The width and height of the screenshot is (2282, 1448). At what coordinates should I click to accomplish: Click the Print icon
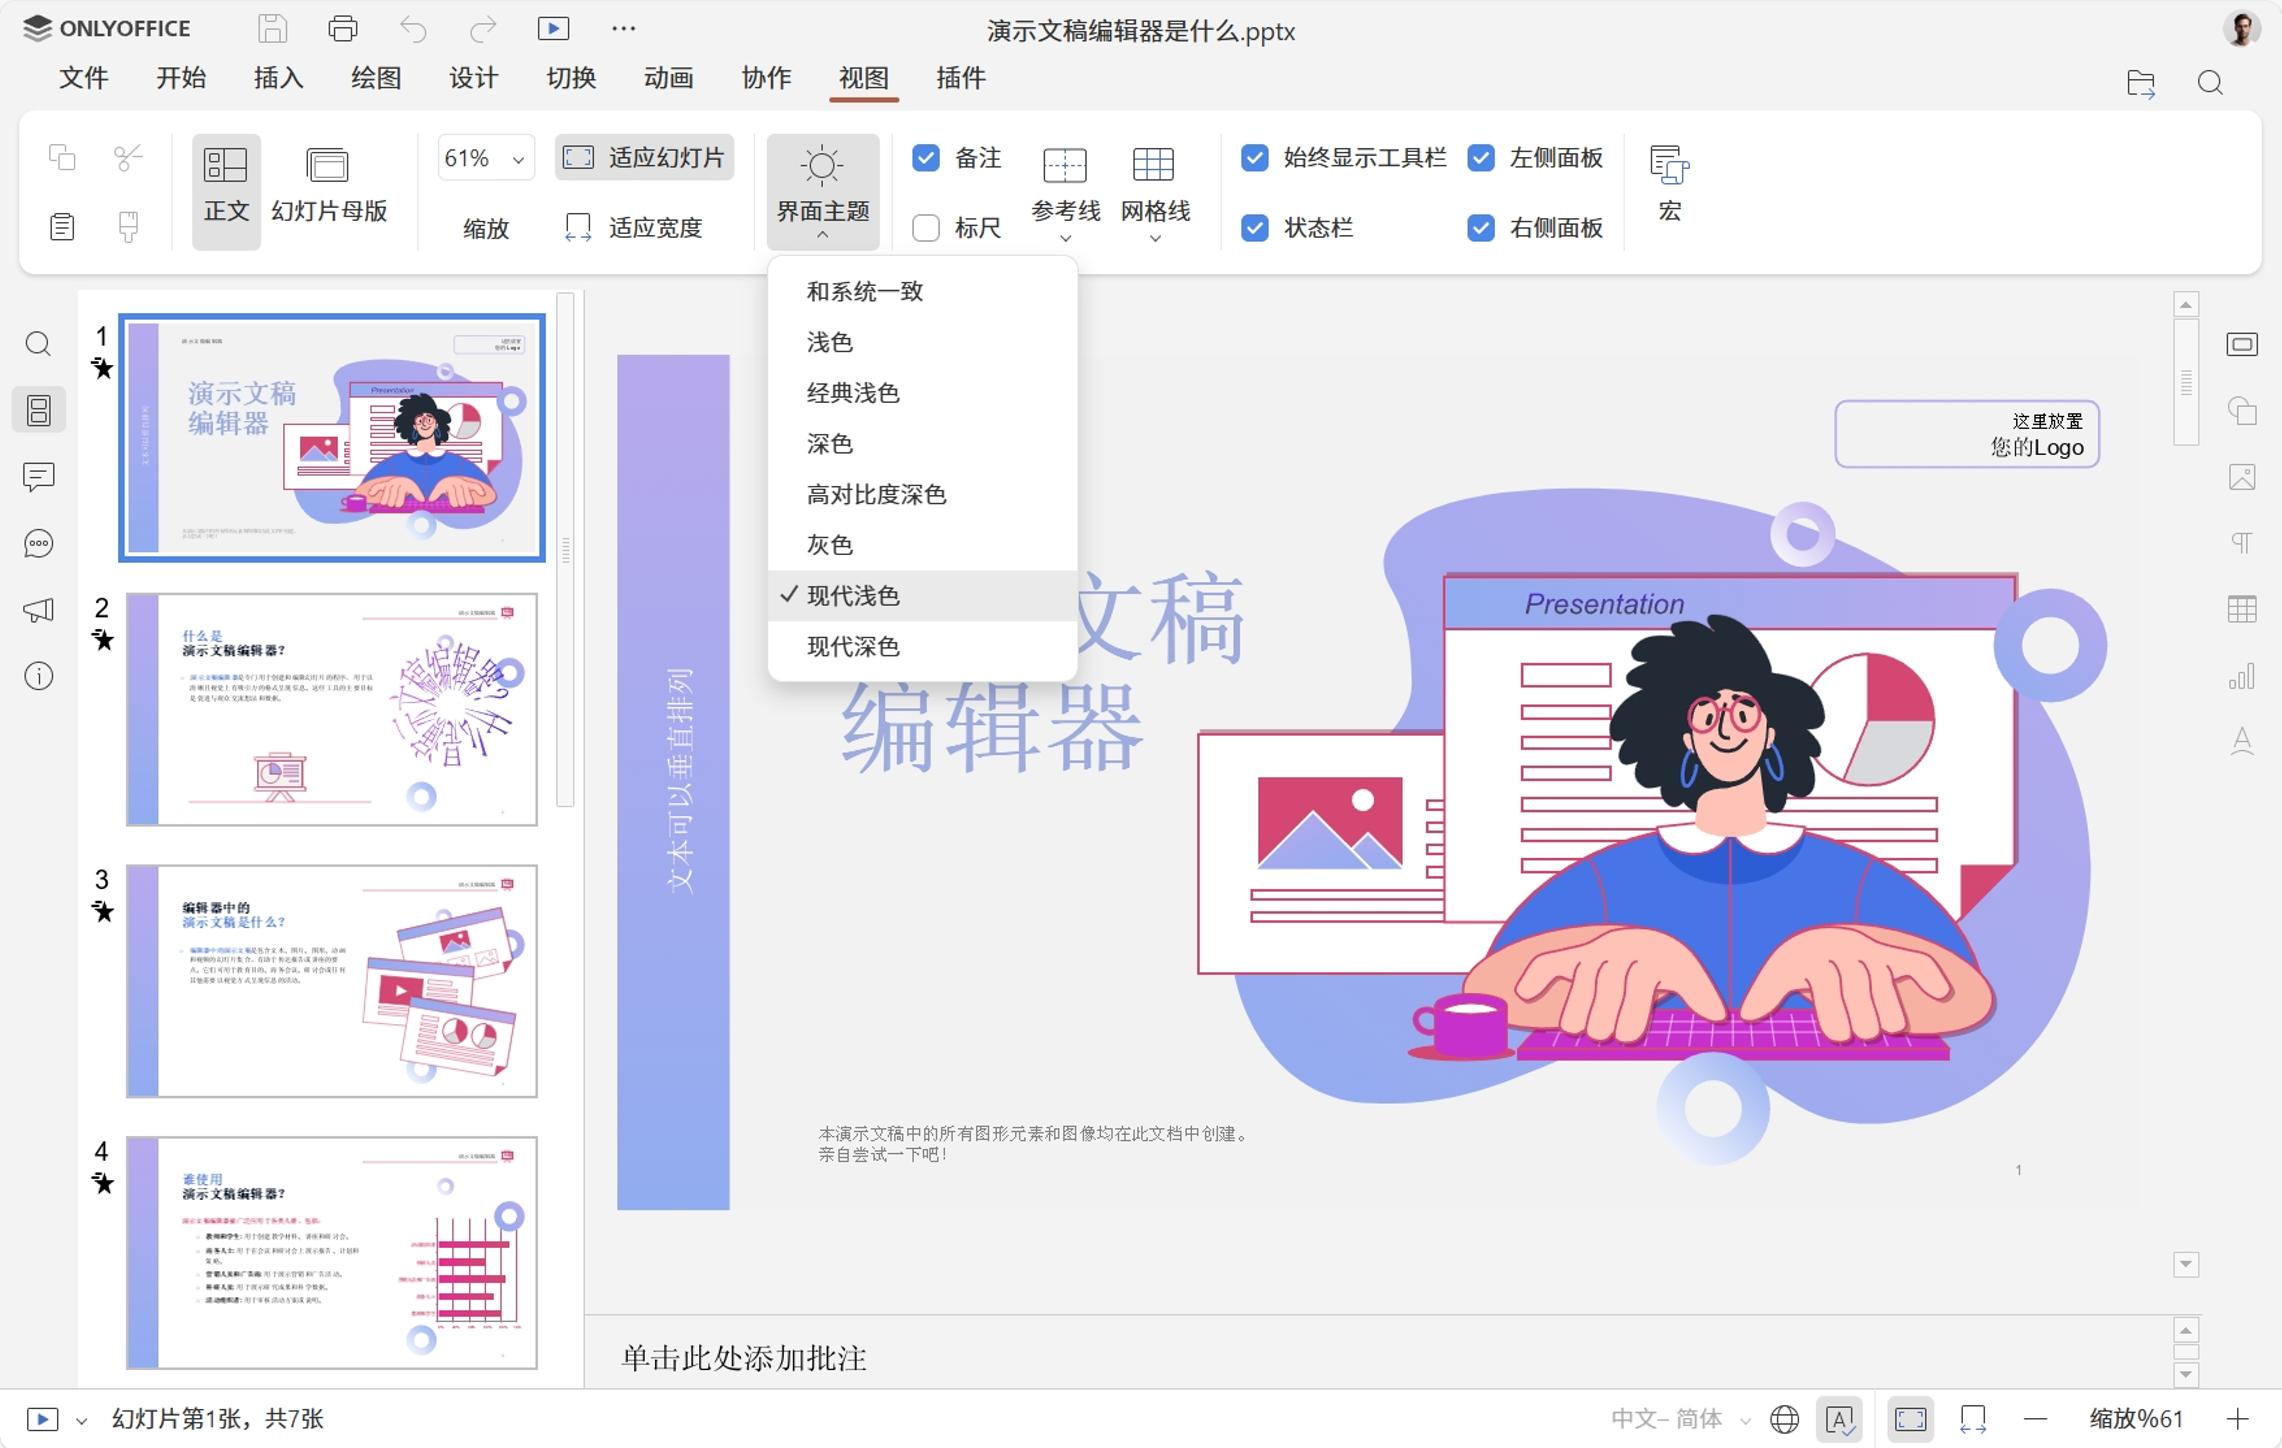coord(342,29)
